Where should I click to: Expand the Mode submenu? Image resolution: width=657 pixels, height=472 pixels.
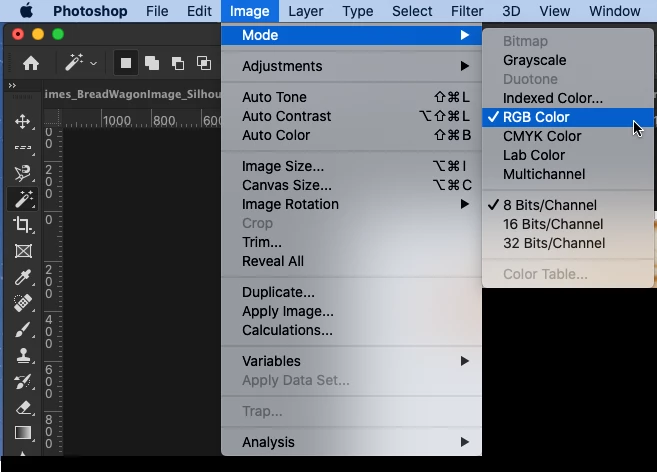352,35
